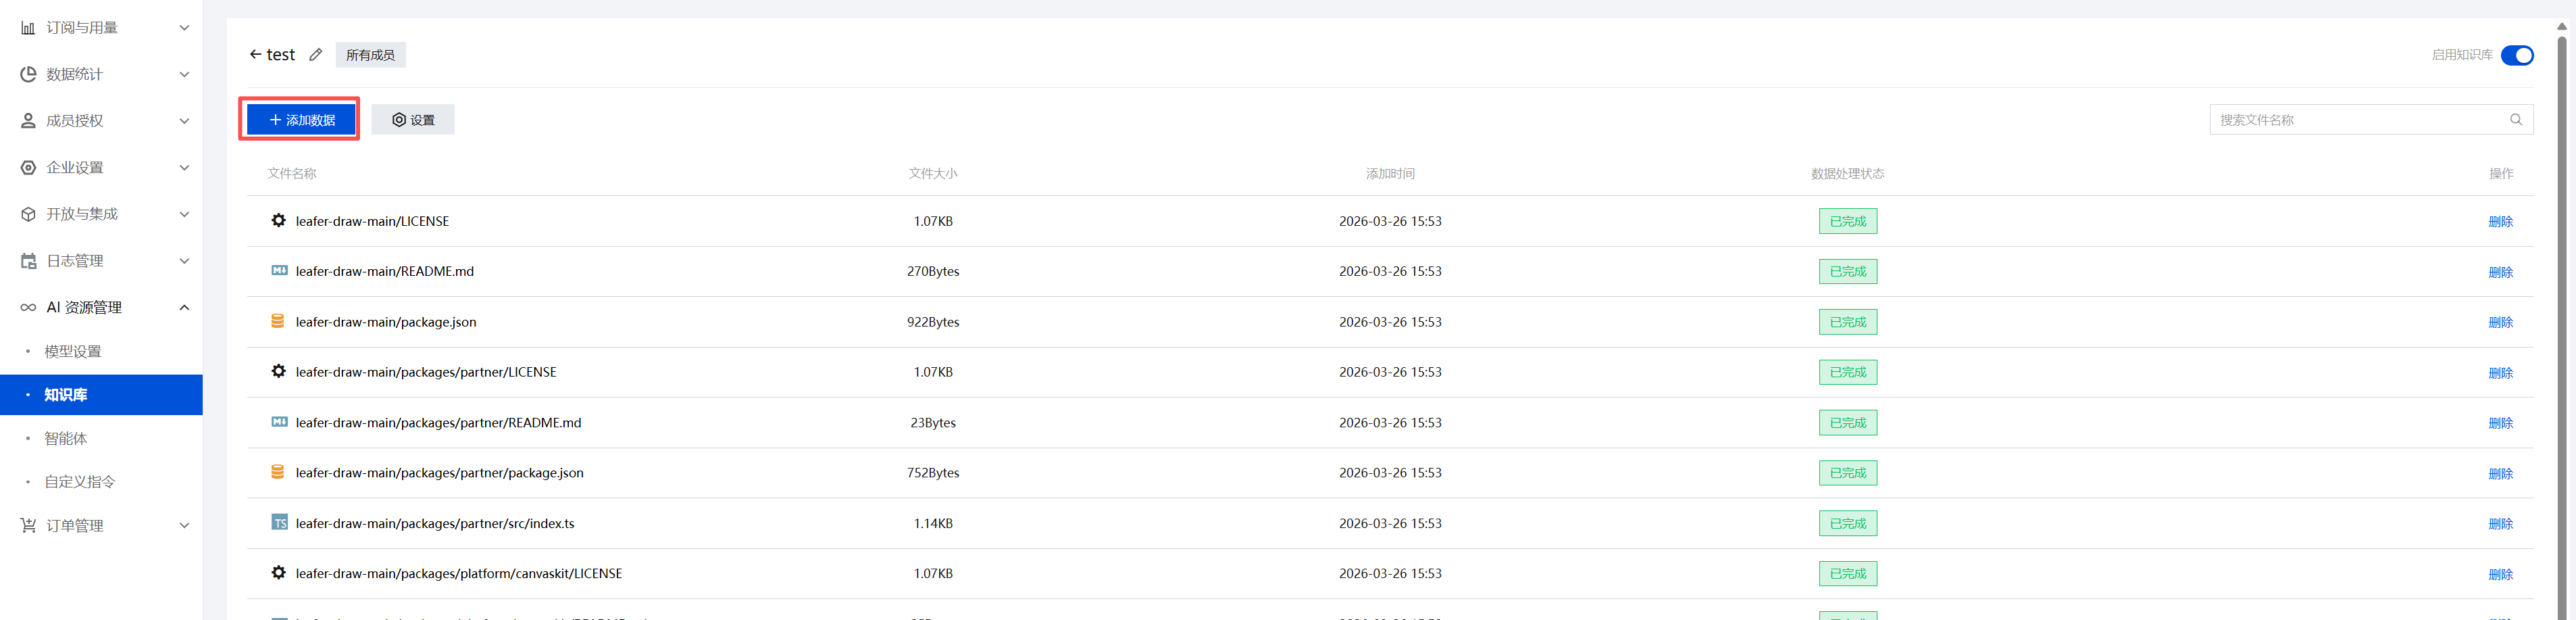Viewport: 2576px width, 620px height.
Task: Click the pencil edit icon beside test
Action: (316, 55)
